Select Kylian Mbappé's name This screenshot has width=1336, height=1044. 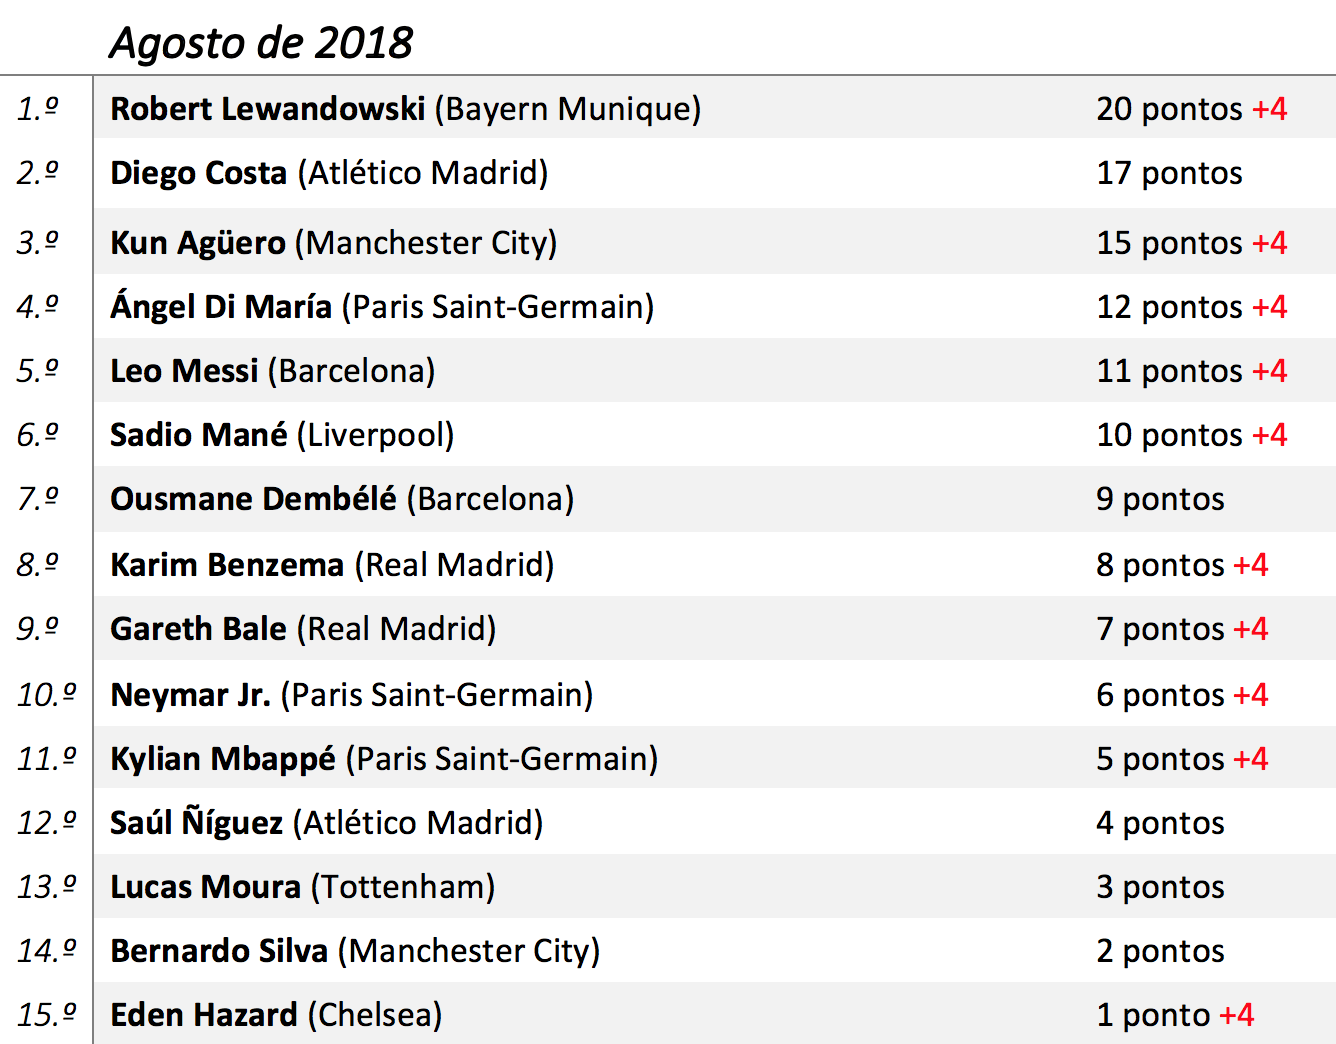tap(222, 759)
